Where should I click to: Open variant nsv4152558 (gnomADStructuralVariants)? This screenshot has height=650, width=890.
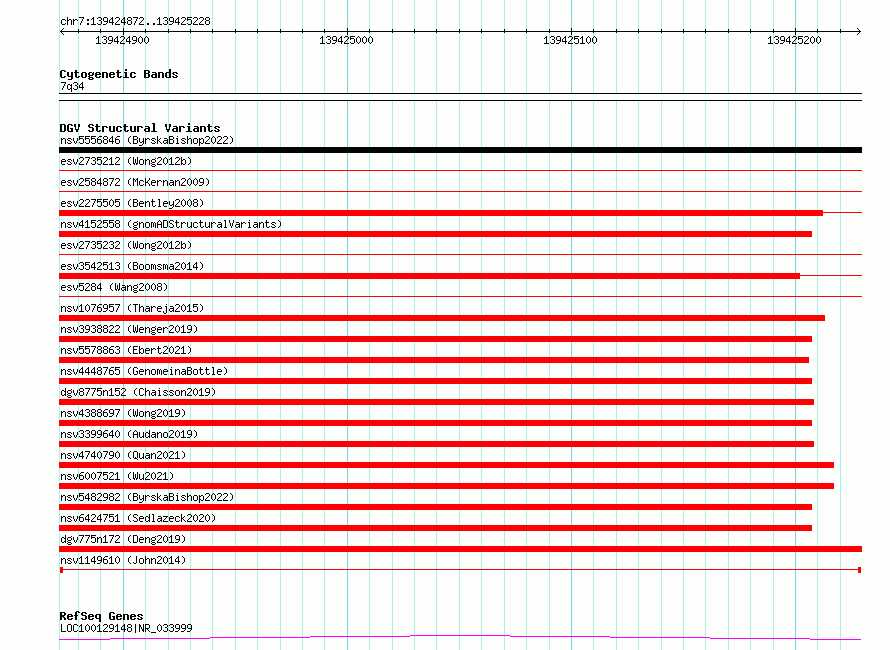(x=171, y=224)
